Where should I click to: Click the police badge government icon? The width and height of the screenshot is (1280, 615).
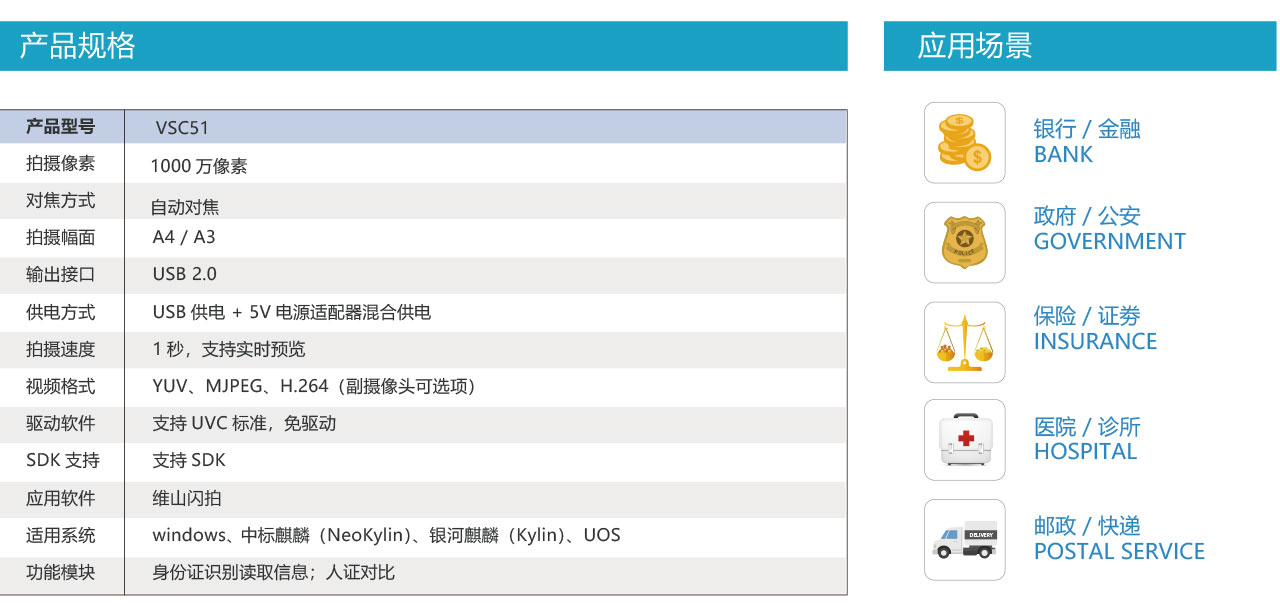964,242
